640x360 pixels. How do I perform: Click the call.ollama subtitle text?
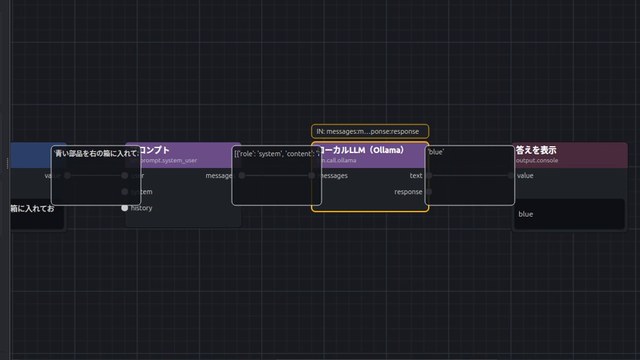(x=339, y=160)
